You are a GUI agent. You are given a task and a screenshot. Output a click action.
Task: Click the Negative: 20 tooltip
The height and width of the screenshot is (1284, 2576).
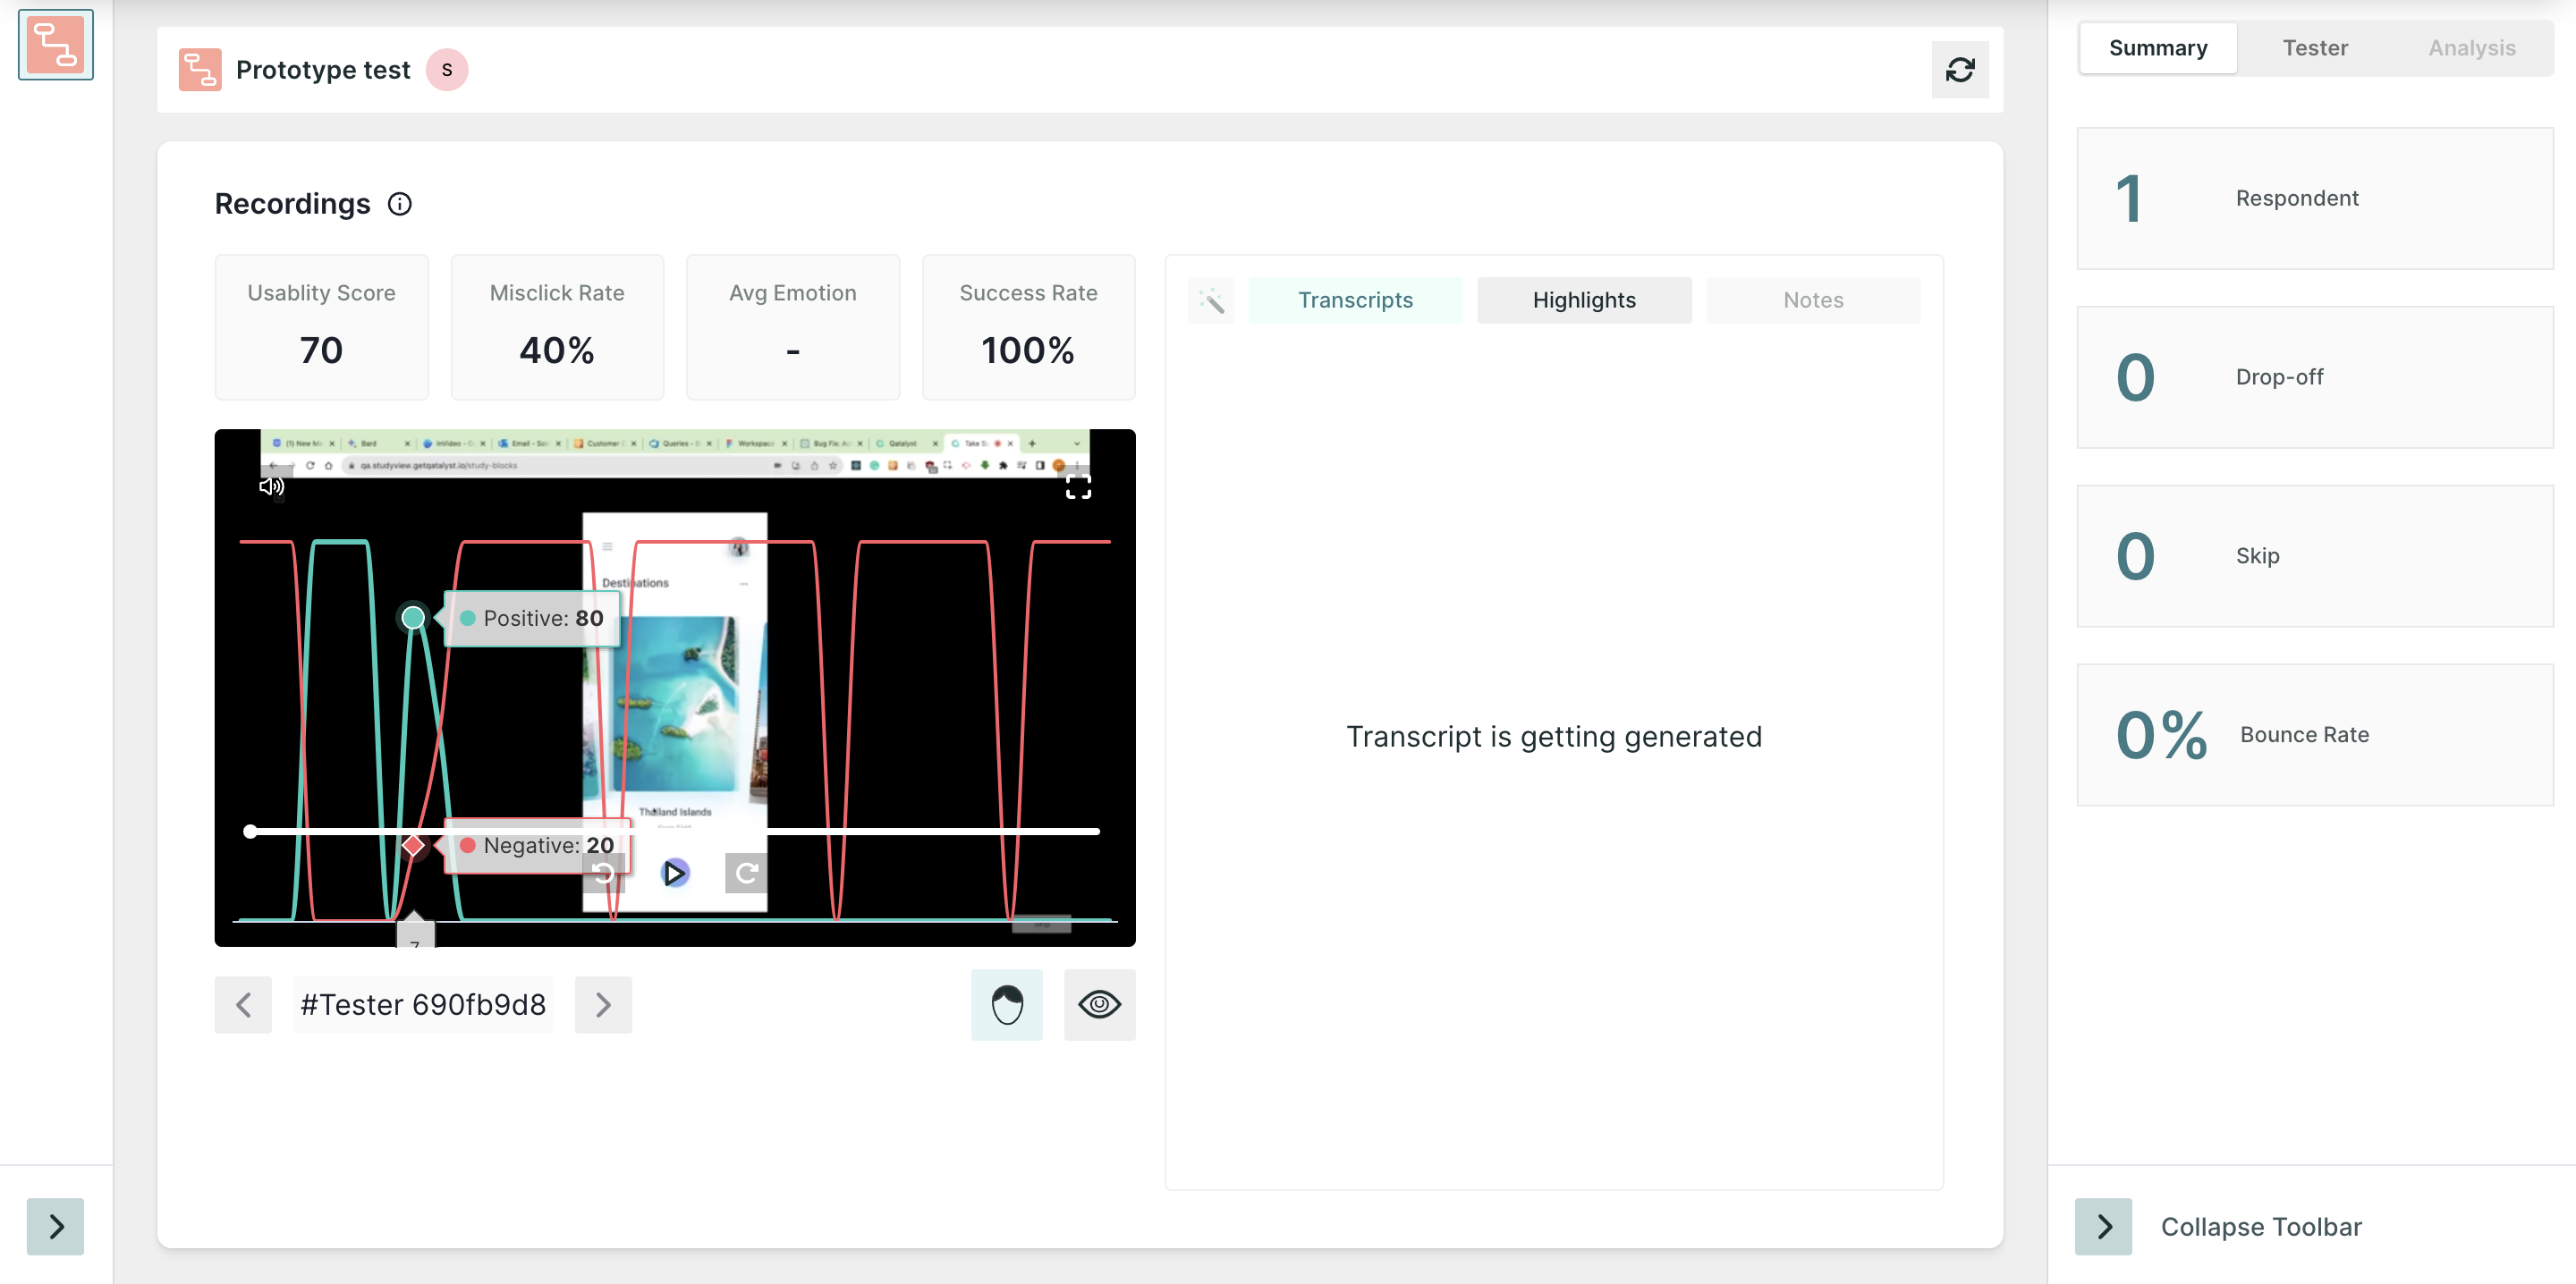pyautogui.click(x=537, y=846)
